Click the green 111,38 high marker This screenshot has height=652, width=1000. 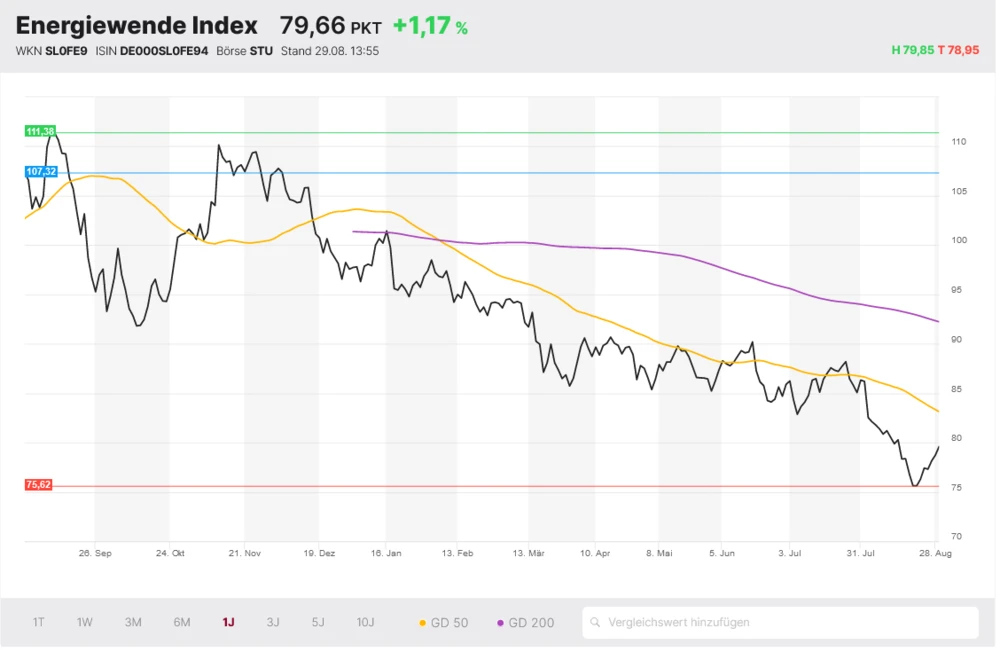41,131
